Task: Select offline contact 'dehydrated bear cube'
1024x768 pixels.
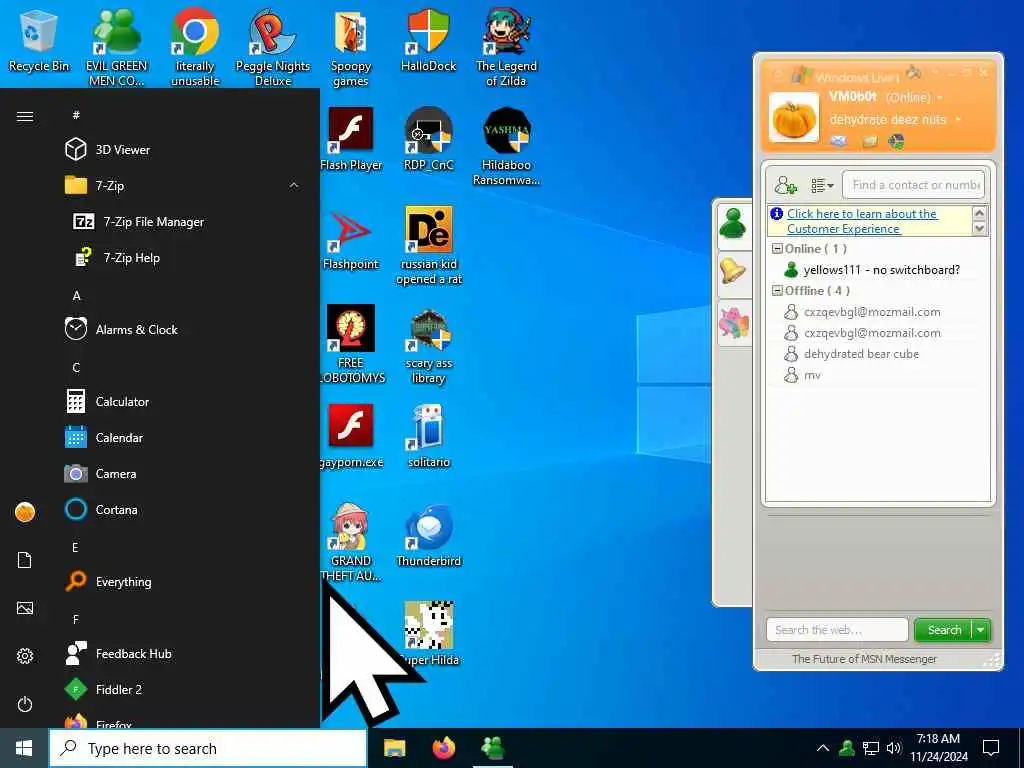Action: [861, 354]
